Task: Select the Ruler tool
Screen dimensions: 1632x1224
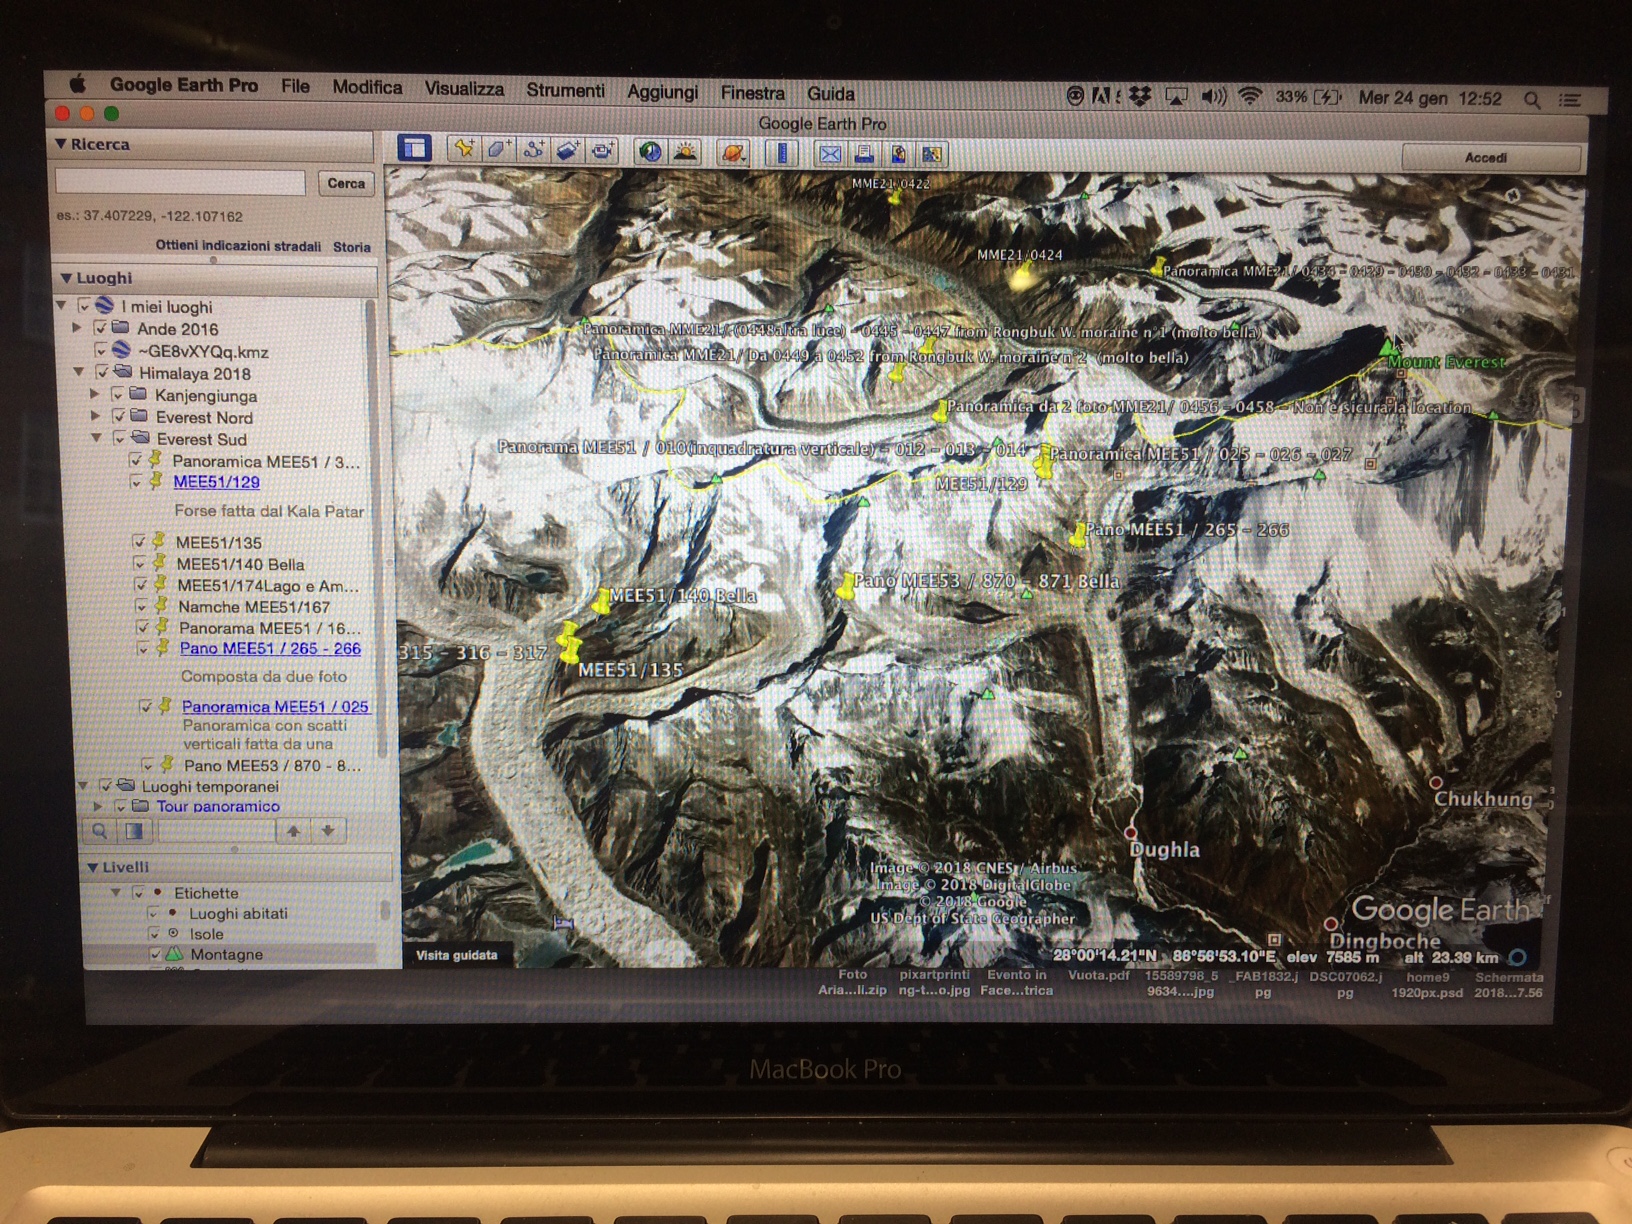Action: [782, 153]
